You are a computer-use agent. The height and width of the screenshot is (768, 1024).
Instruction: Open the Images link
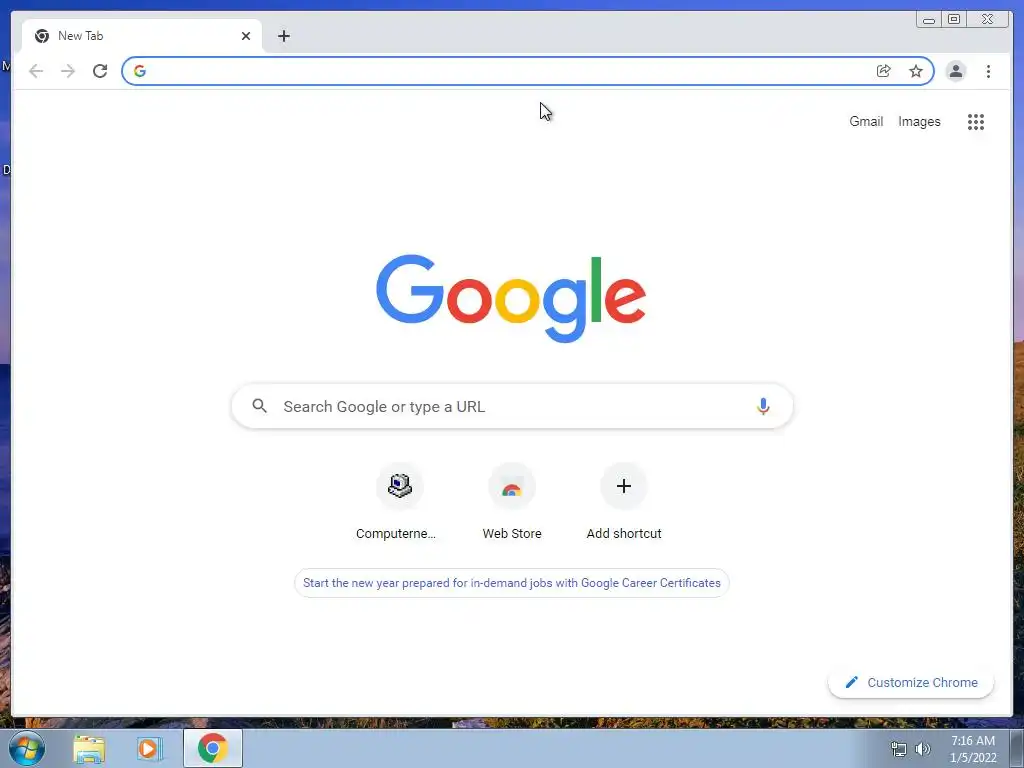pyautogui.click(x=919, y=121)
